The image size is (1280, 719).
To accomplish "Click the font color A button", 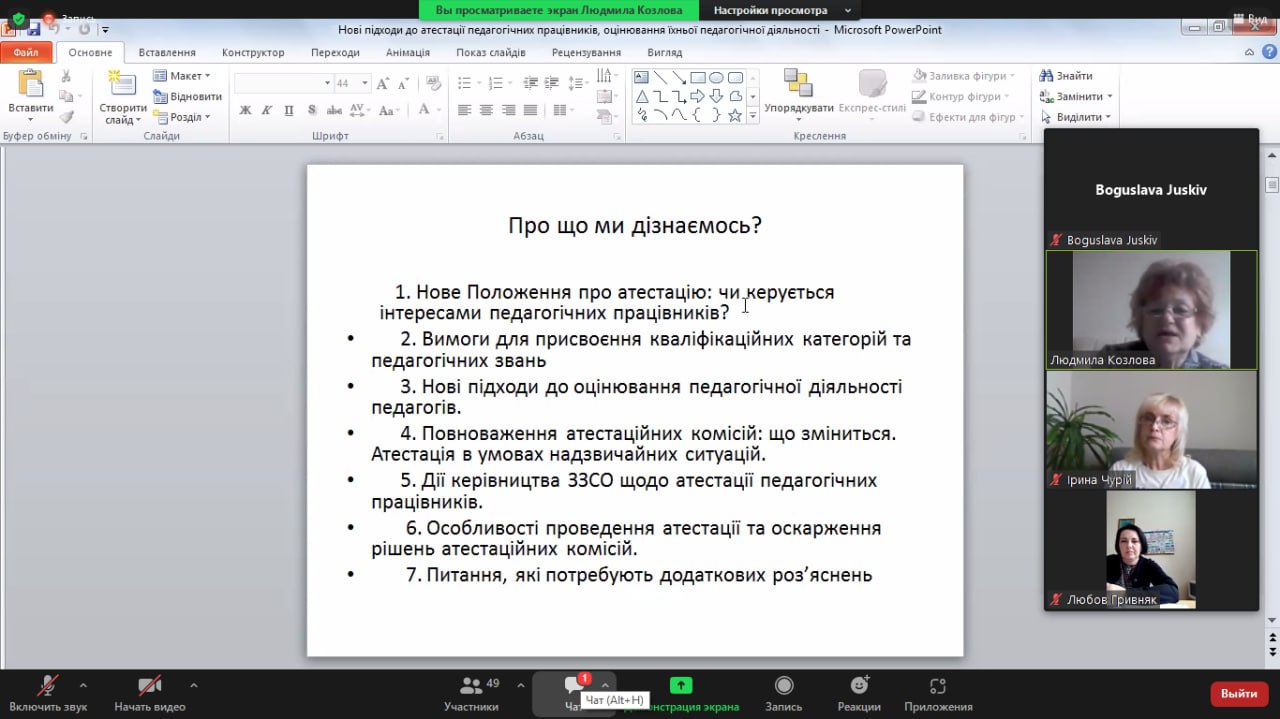I will pos(424,110).
